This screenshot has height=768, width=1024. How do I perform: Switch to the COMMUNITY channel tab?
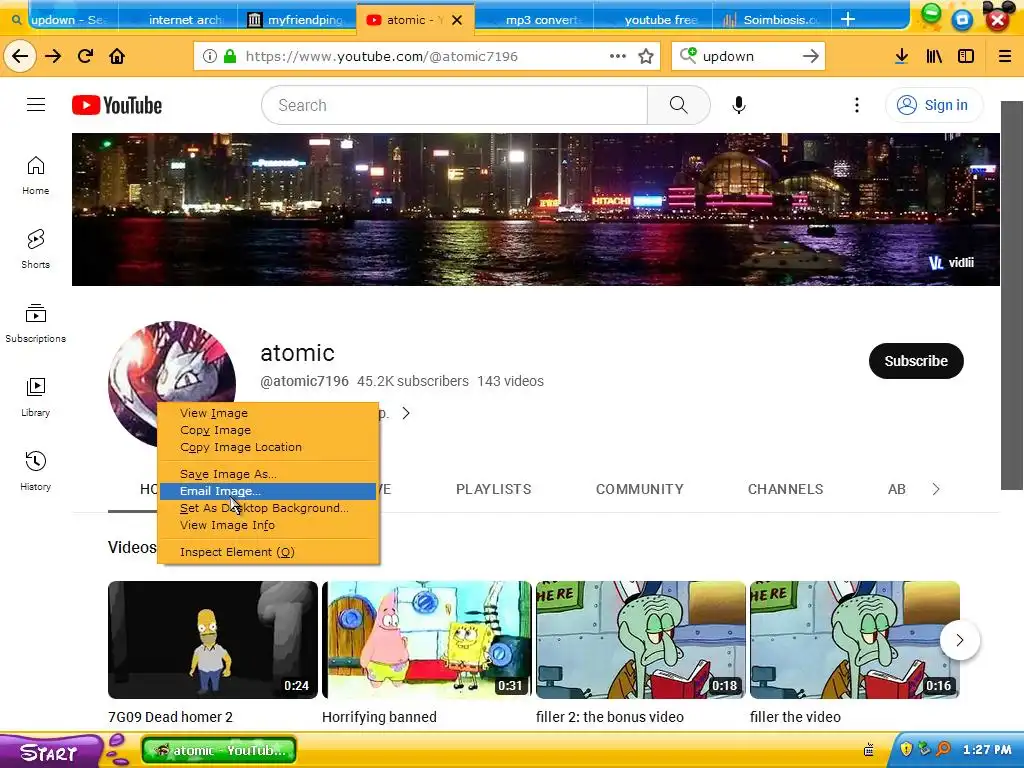click(639, 489)
